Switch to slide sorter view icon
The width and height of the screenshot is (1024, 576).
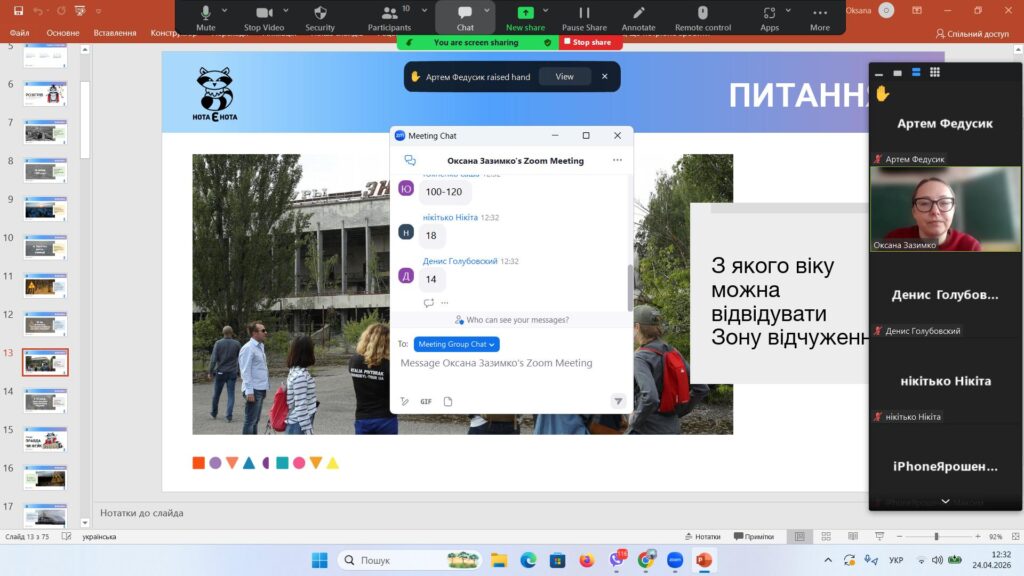click(823, 537)
